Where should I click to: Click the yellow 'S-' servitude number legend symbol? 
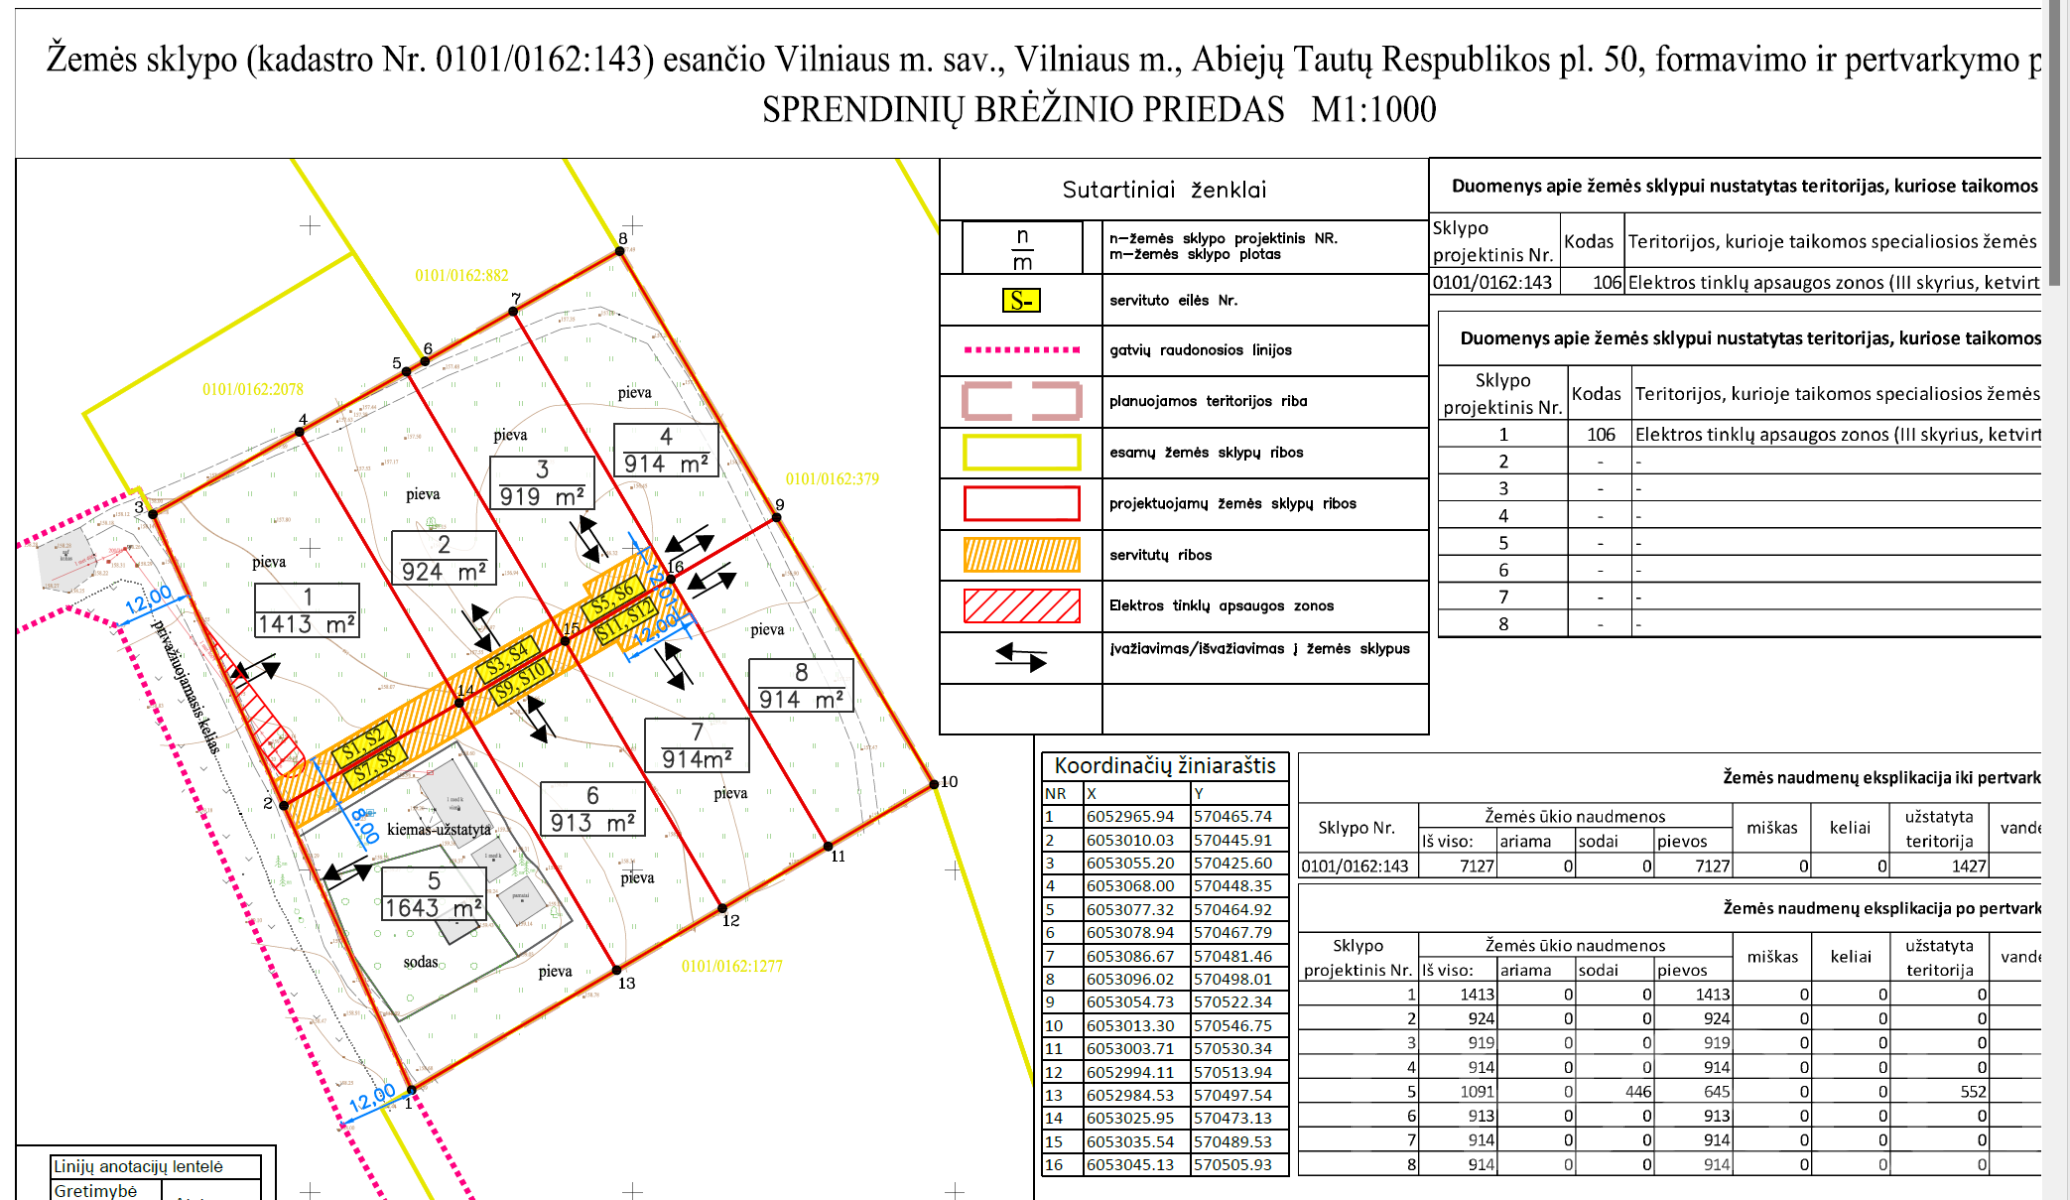point(1021,301)
